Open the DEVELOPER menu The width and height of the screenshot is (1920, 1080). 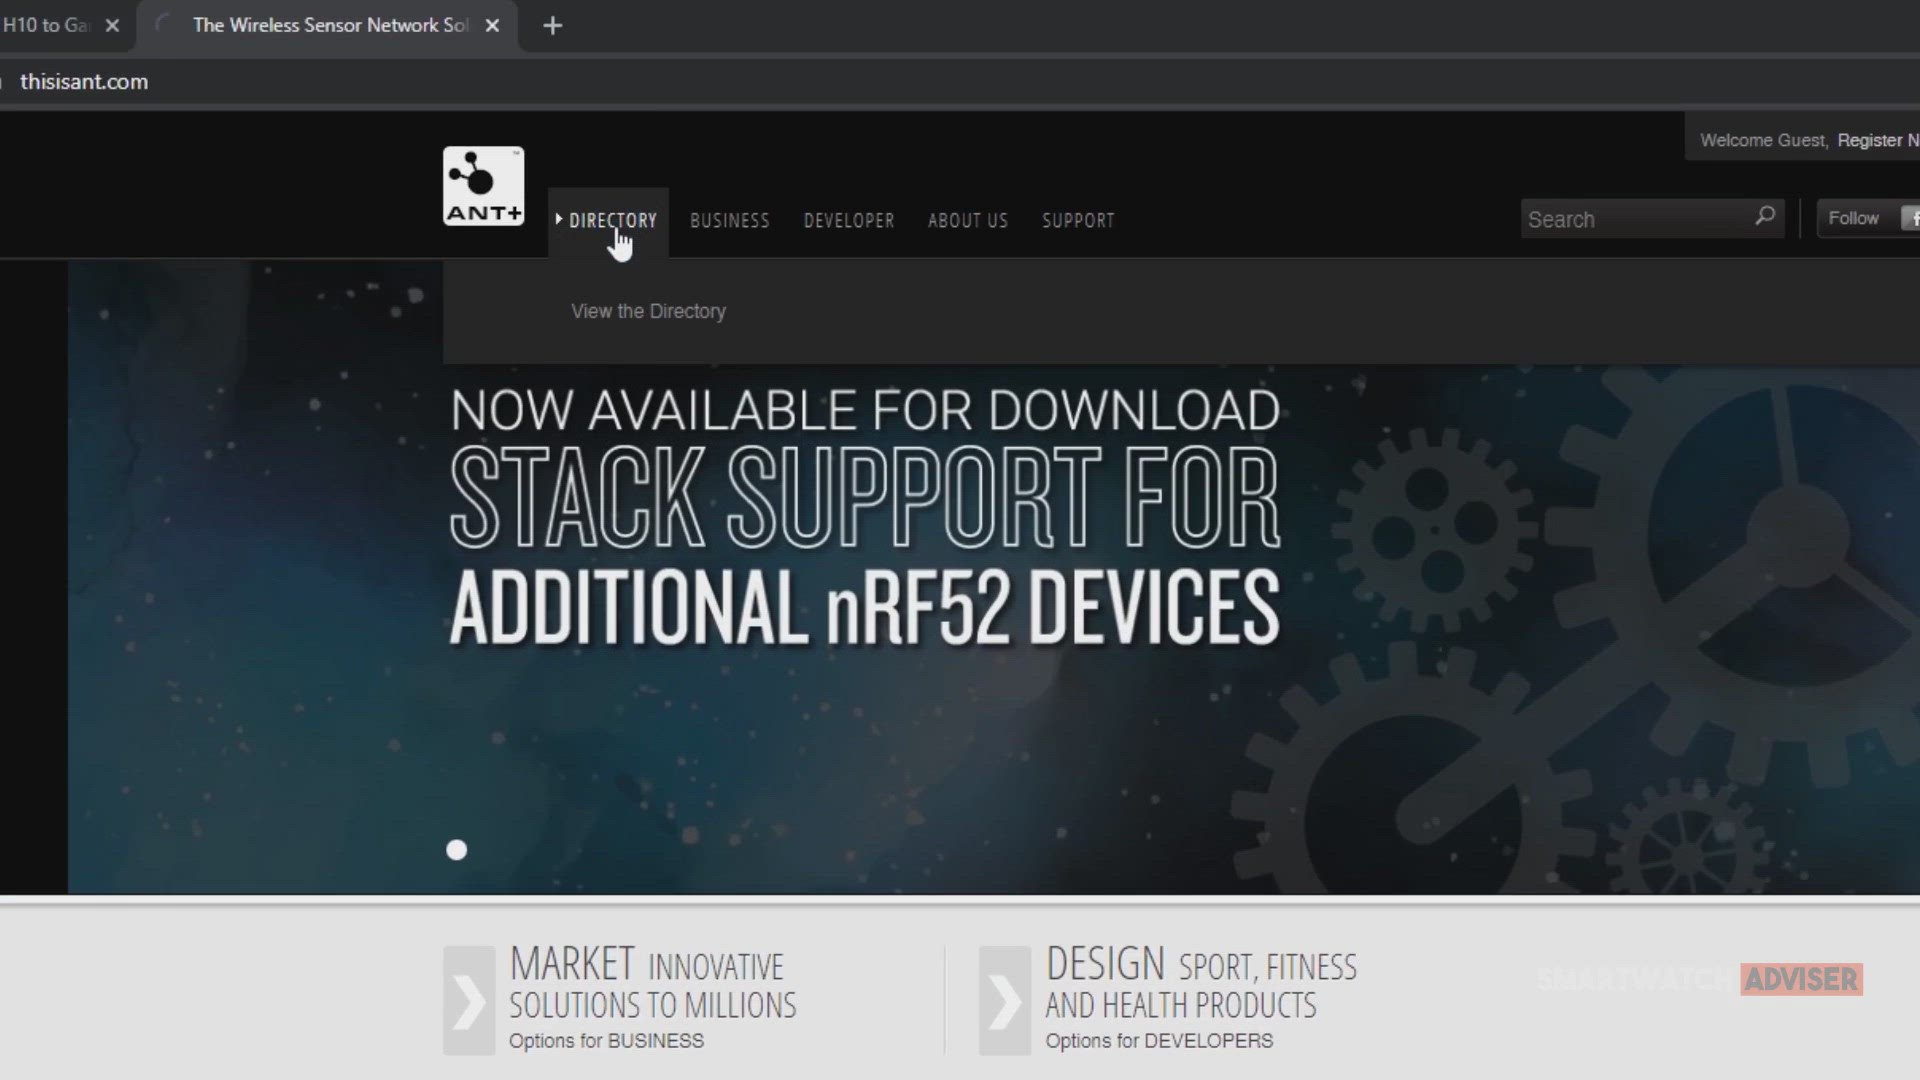click(849, 220)
